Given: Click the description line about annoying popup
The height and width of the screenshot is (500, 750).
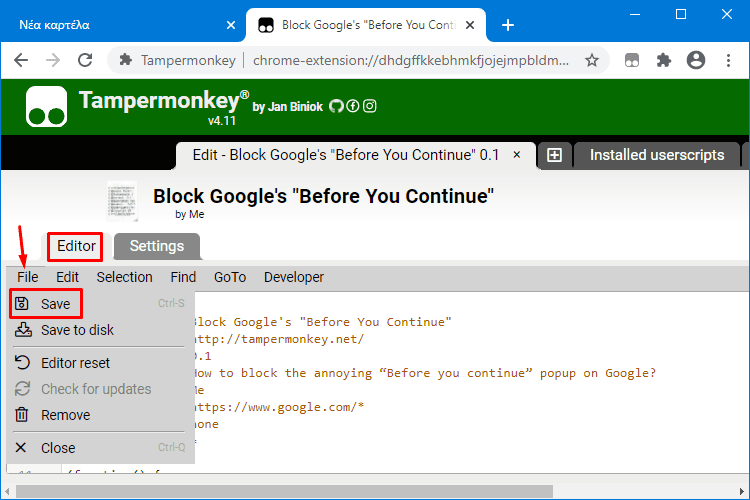Looking at the screenshot, I should click(424, 373).
